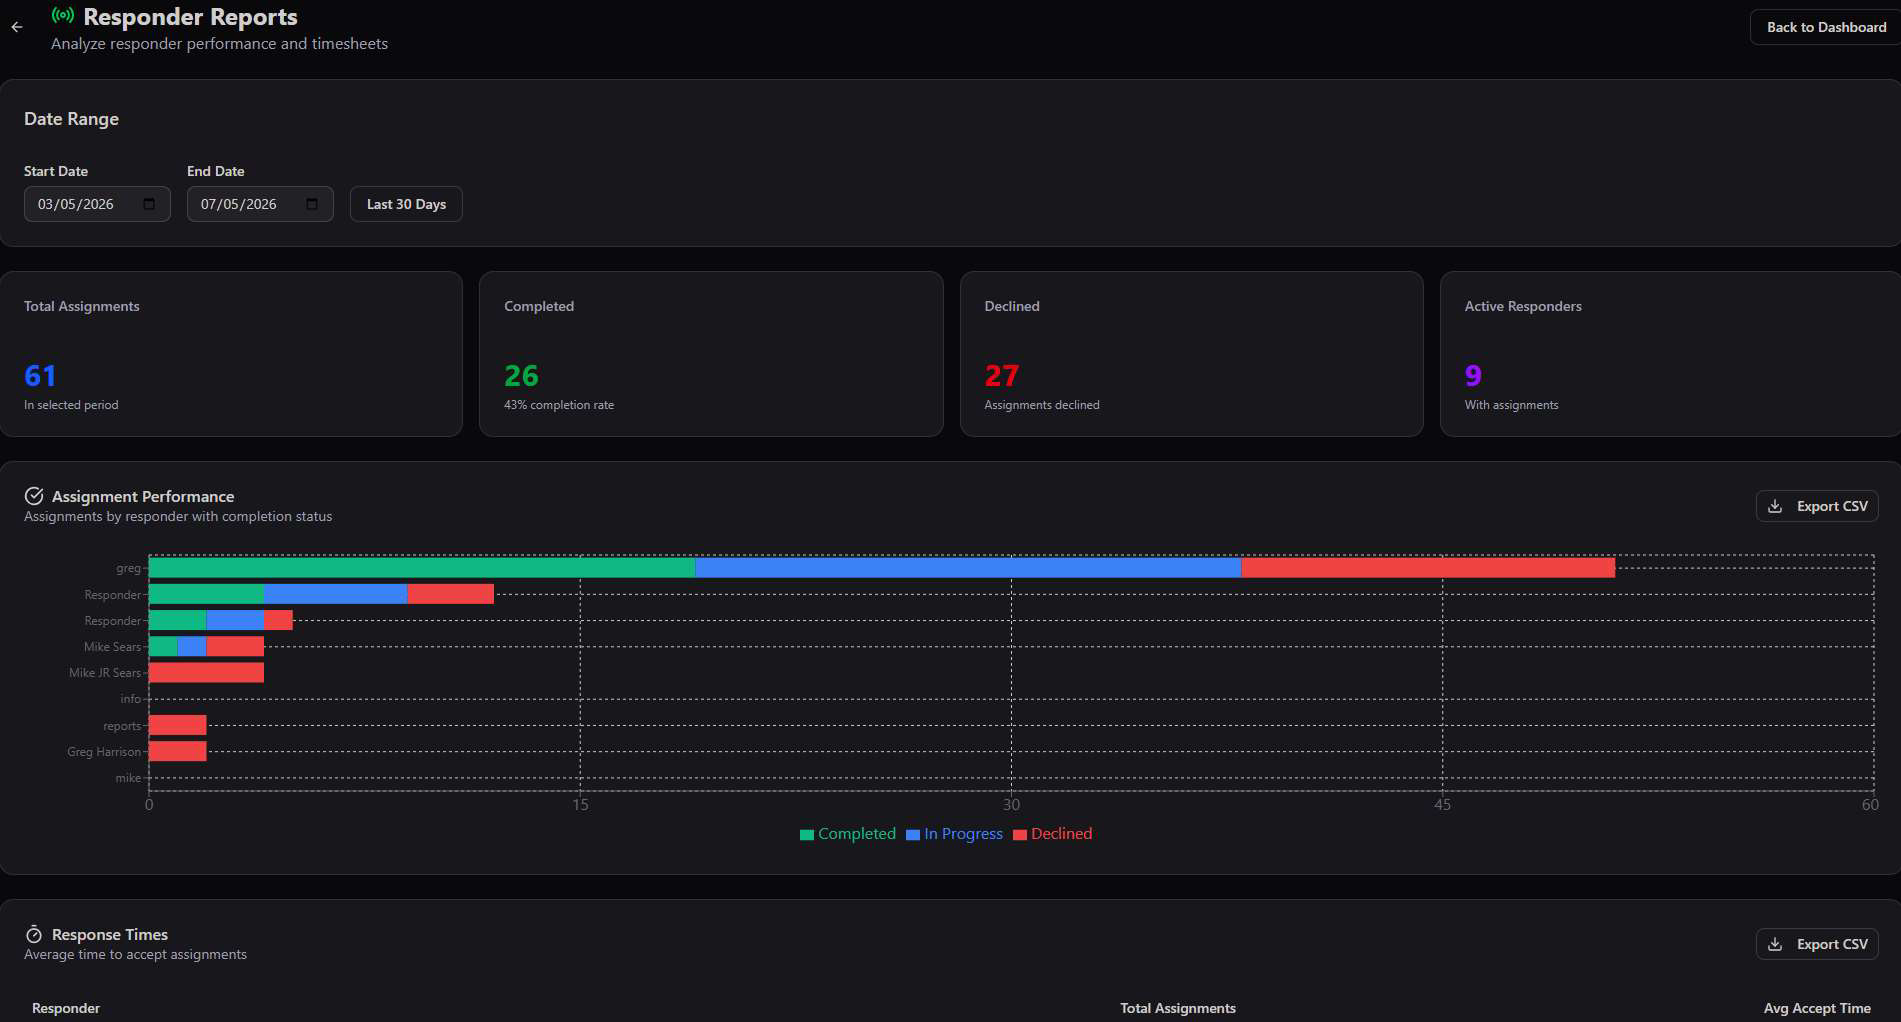Click the Assignments declined caption
The width and height of the screenshot is (1901, 1022).
pyautogui.click(x=1042, y=405)
